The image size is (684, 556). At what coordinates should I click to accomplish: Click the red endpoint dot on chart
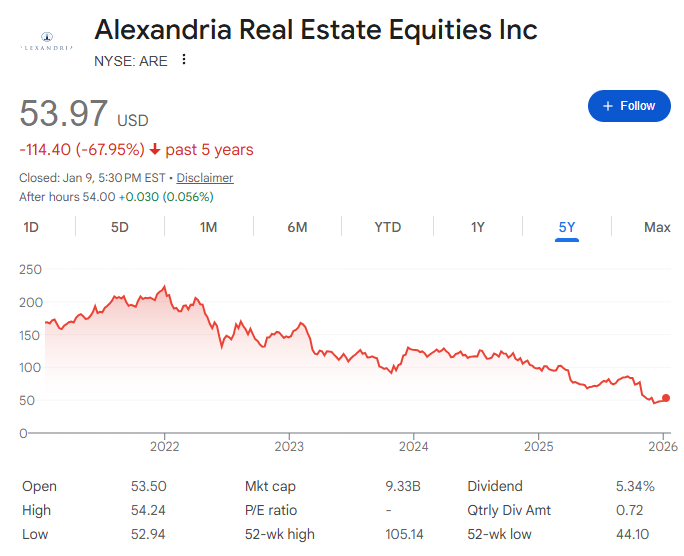tap(666, 398)
